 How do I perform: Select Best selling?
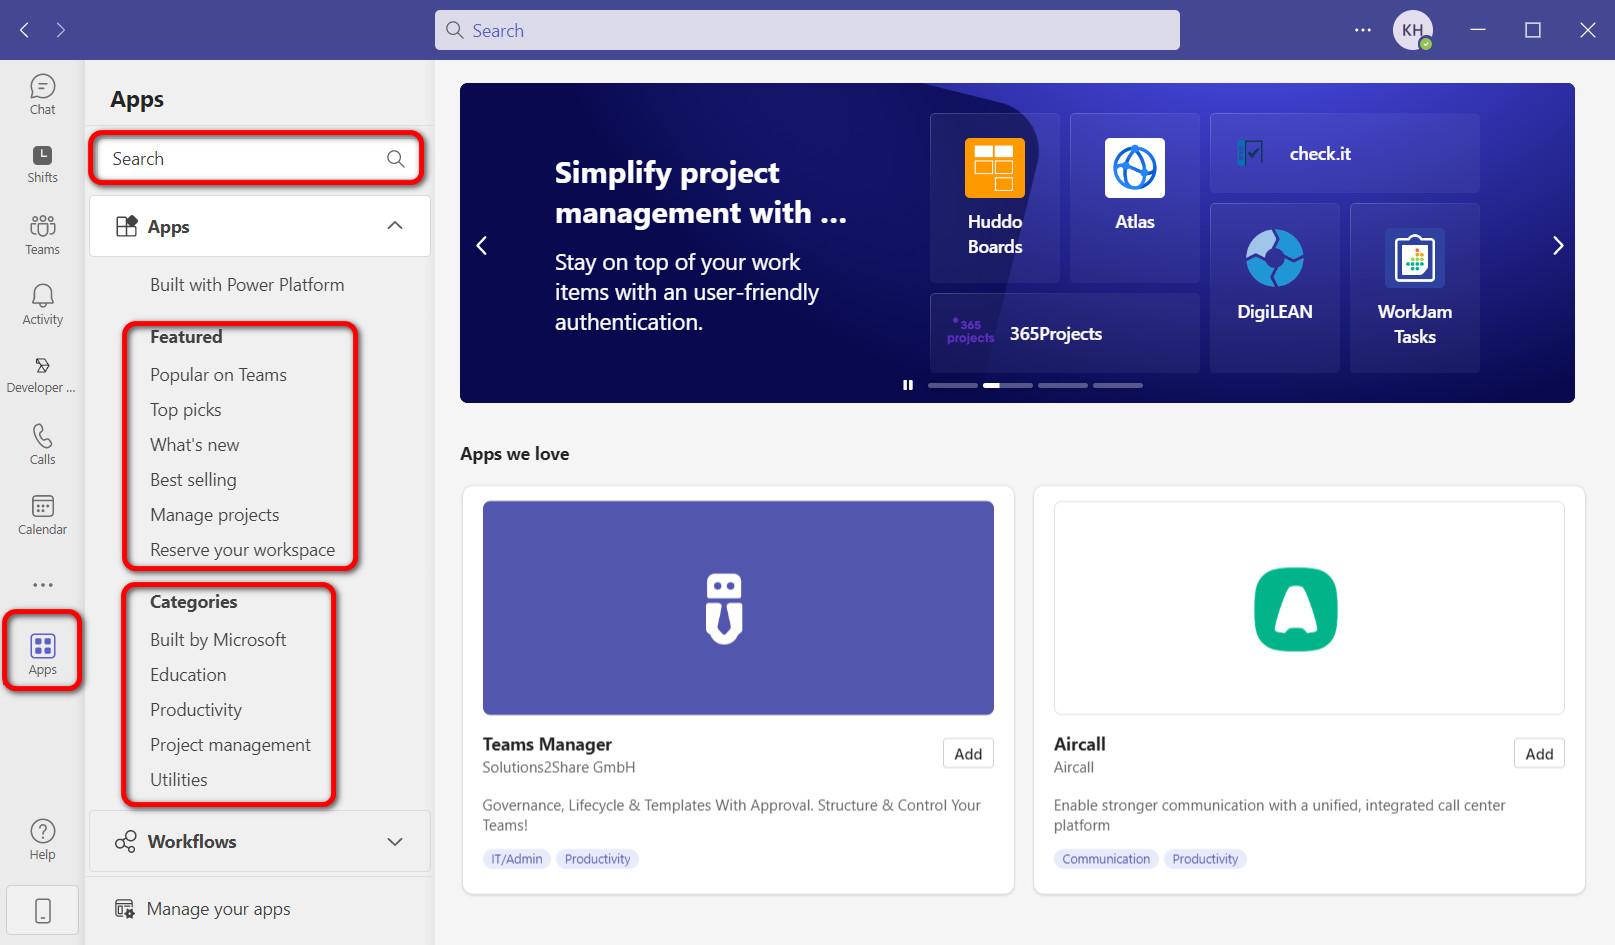coord(193,480)
